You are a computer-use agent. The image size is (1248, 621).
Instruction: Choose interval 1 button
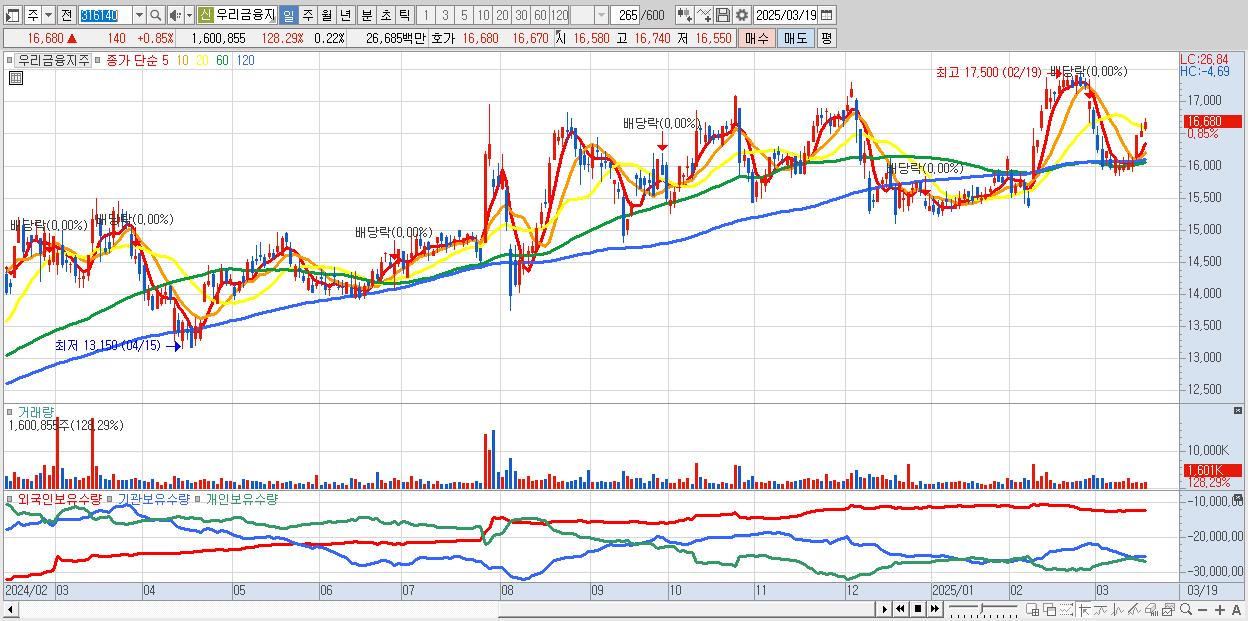(x=425, y=15)
